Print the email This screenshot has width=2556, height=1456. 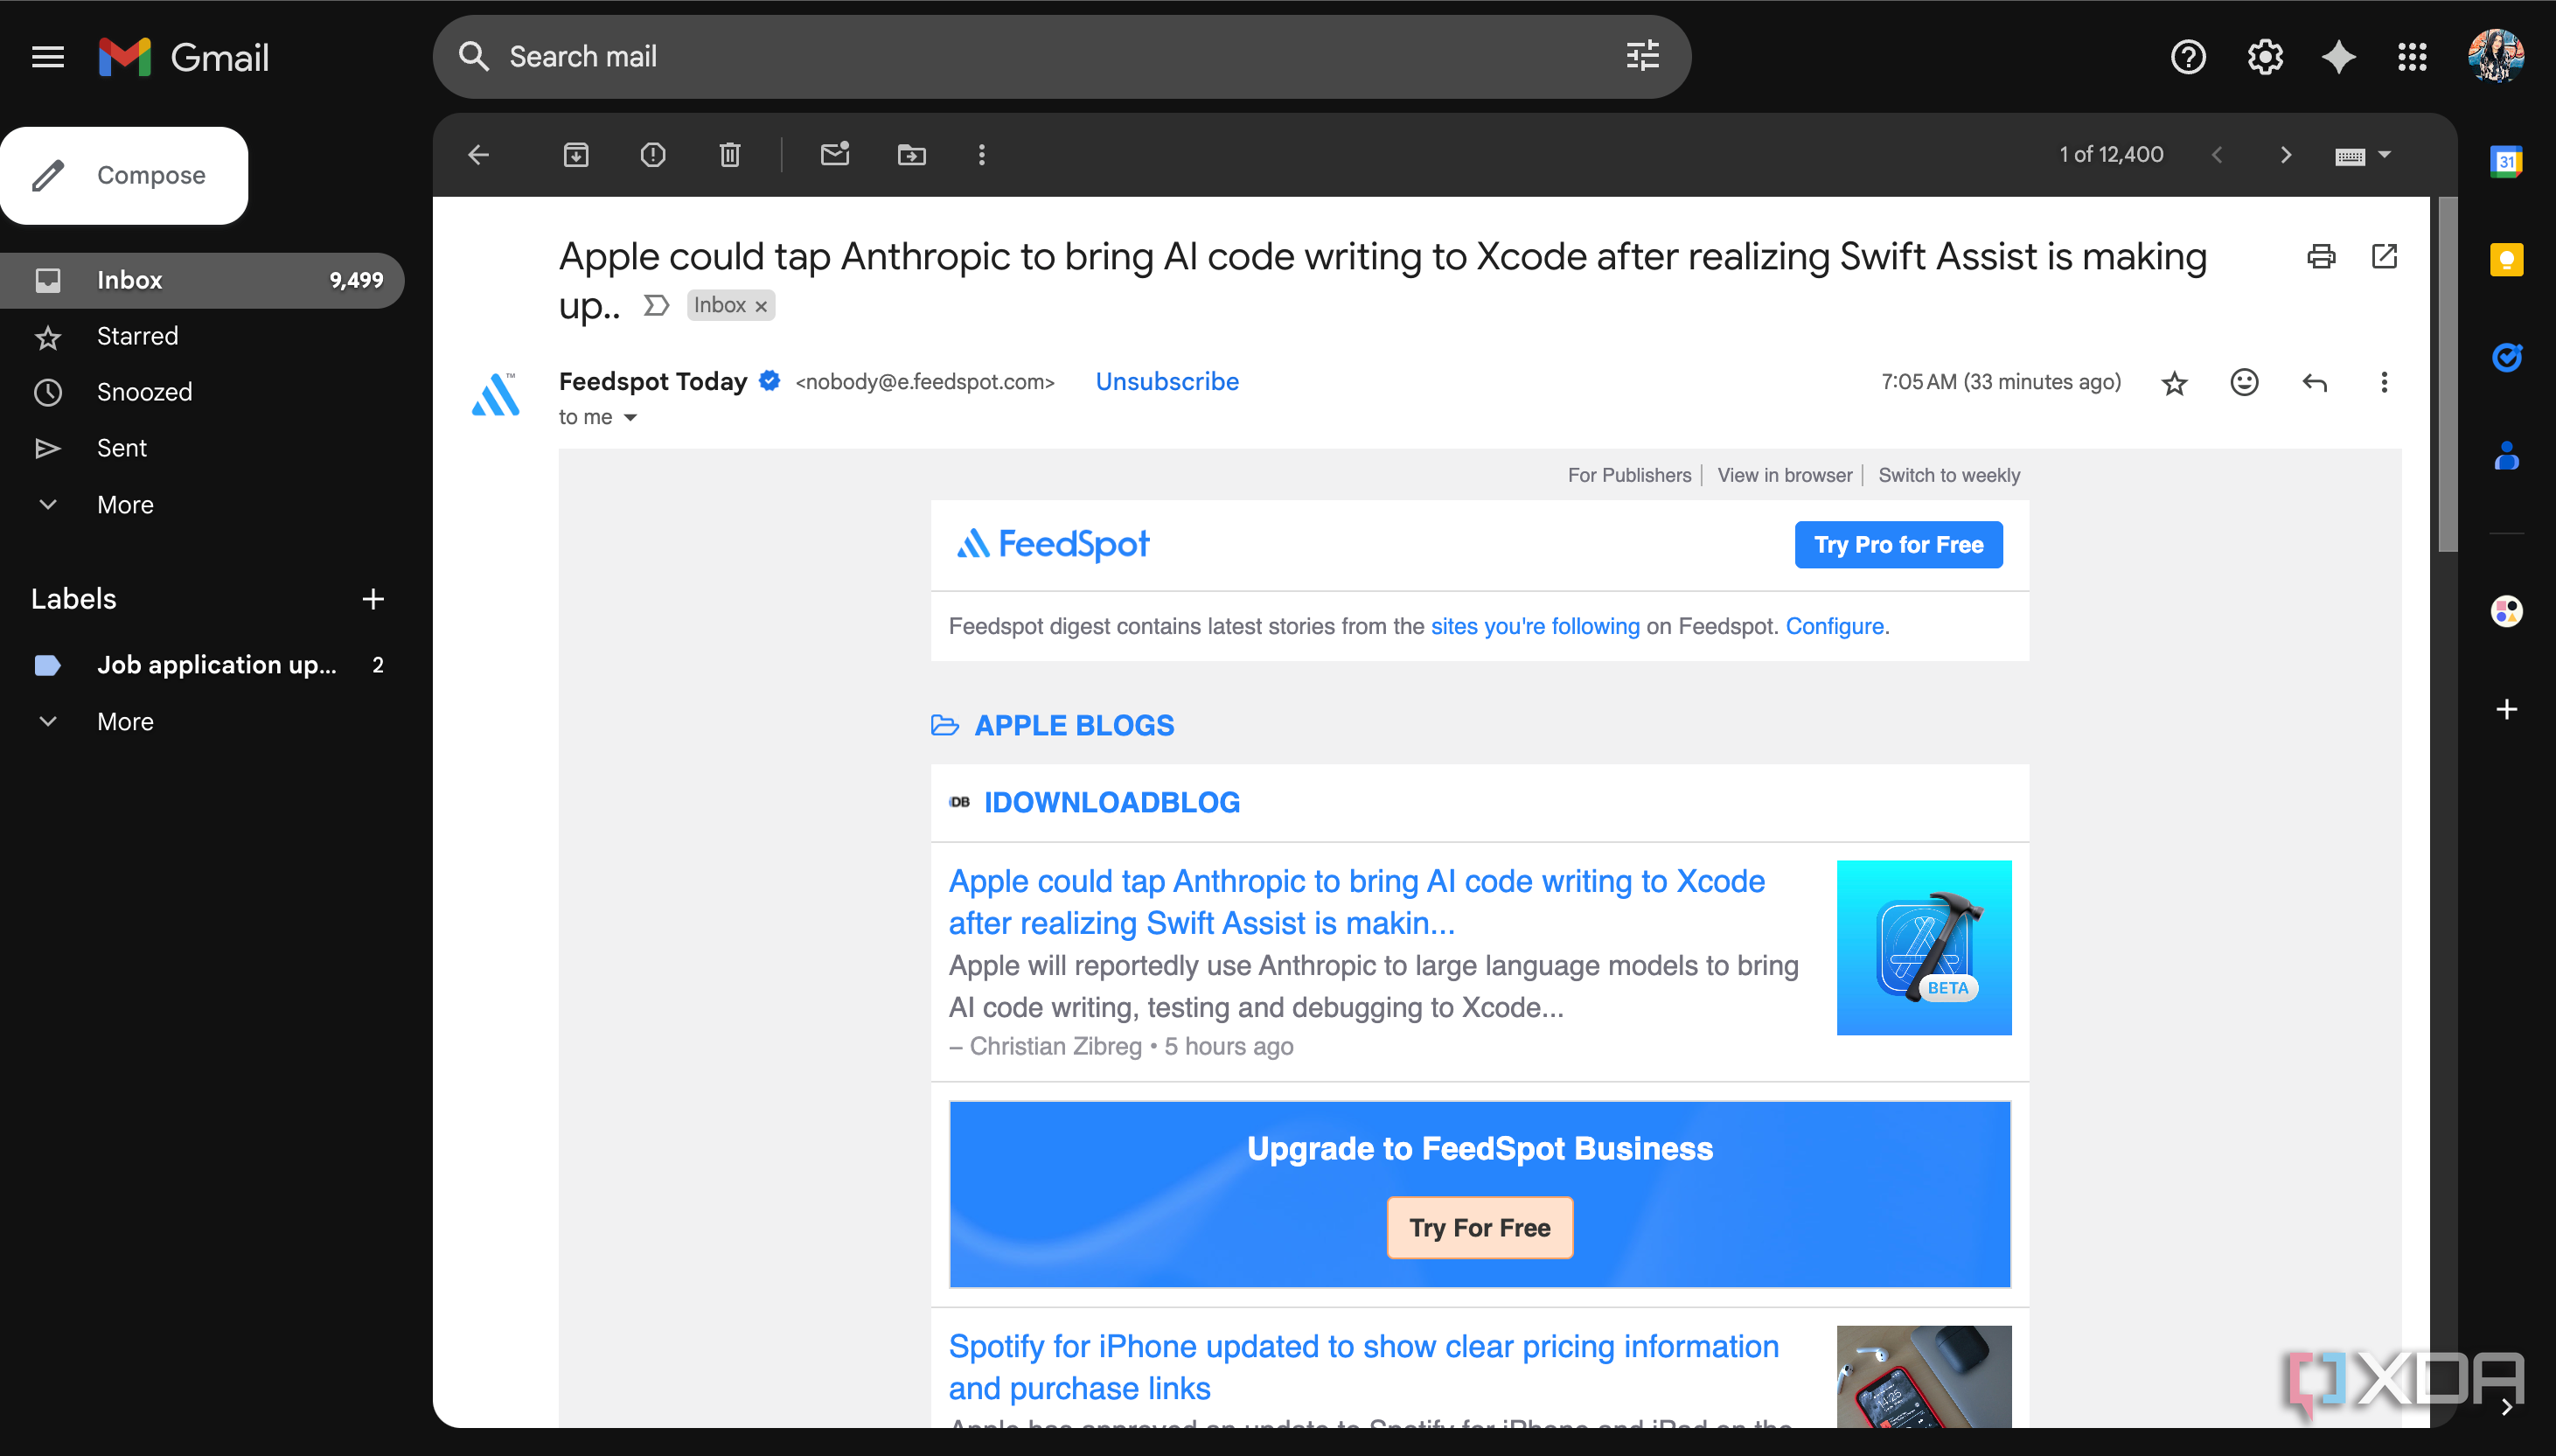[2322, 257]
